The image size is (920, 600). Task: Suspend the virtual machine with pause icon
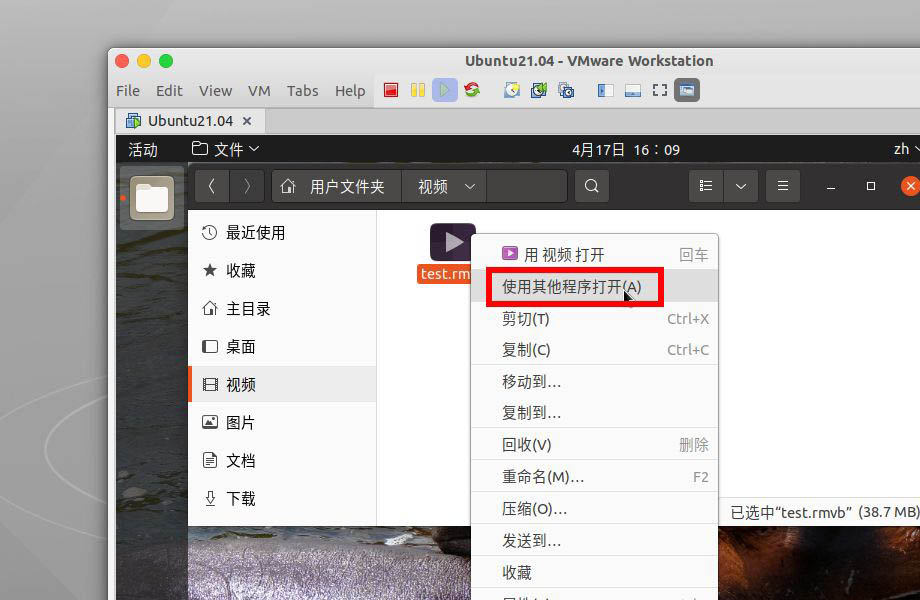tap(417, 90)
